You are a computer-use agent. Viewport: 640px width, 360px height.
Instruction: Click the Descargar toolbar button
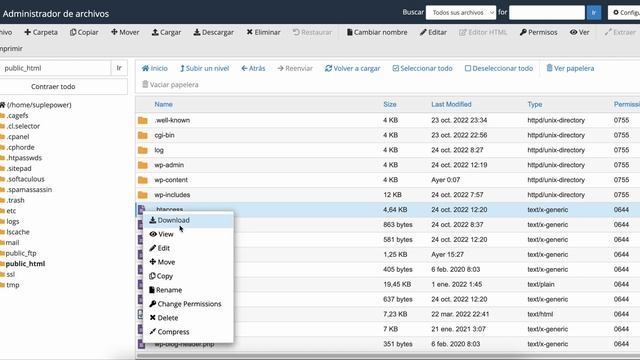click(213, 32)
